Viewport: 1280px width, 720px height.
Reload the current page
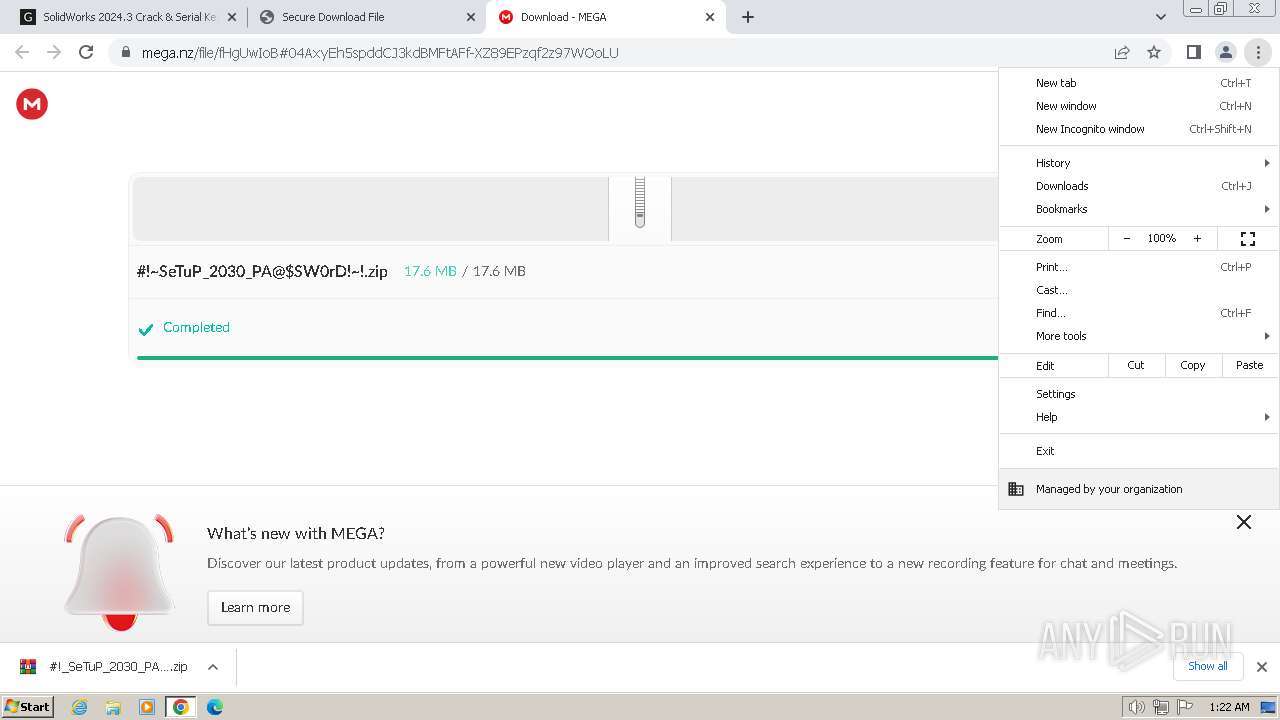(86, 52)
